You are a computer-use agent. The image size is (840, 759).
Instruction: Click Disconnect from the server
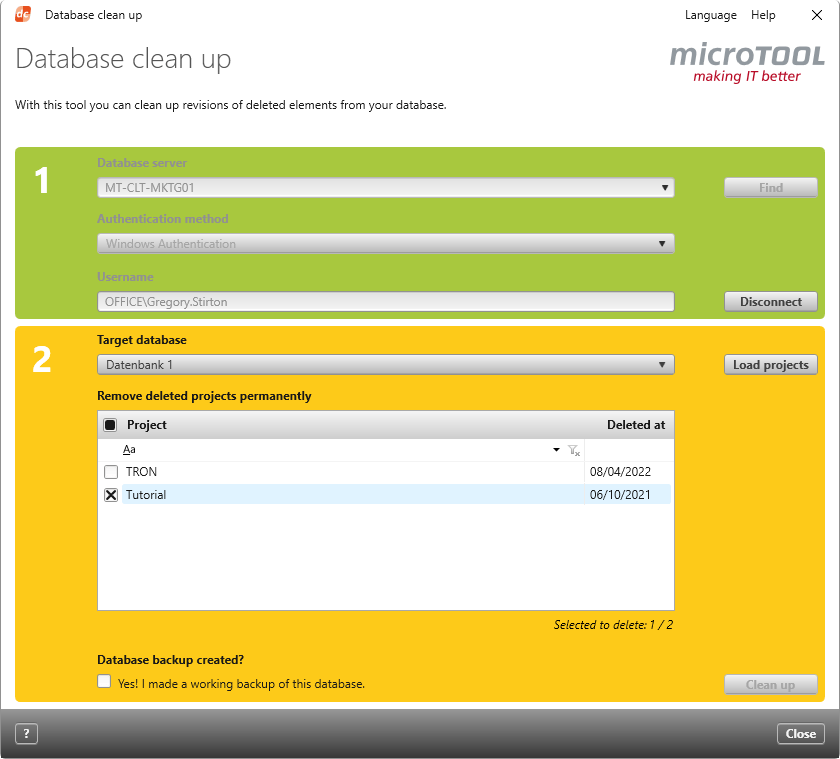pyautogui.click(x=770, y=301)
